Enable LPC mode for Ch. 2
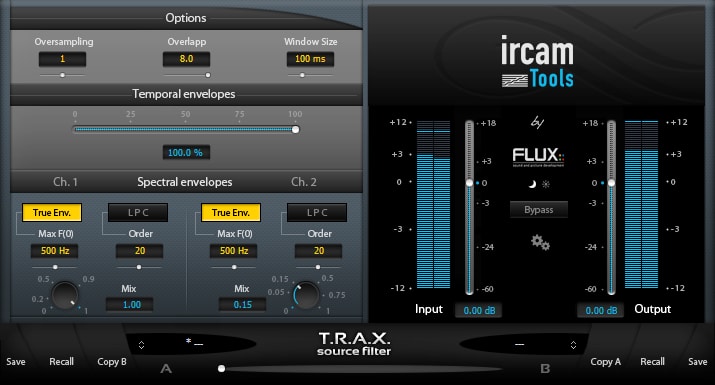Viewport: 715px width, 385px height. coord(317,213)
